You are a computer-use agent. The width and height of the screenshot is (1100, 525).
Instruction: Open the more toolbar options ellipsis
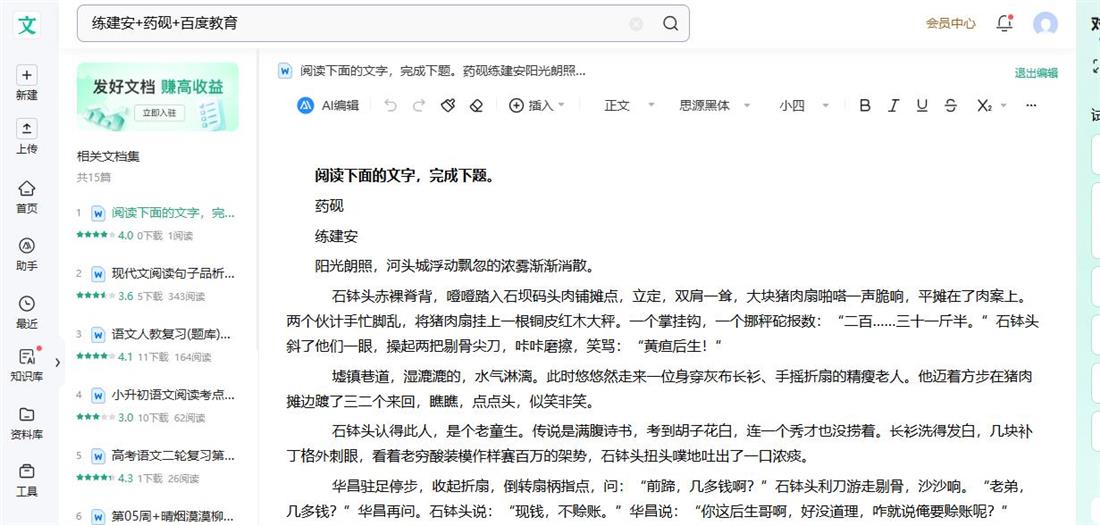click(1031, 105)
